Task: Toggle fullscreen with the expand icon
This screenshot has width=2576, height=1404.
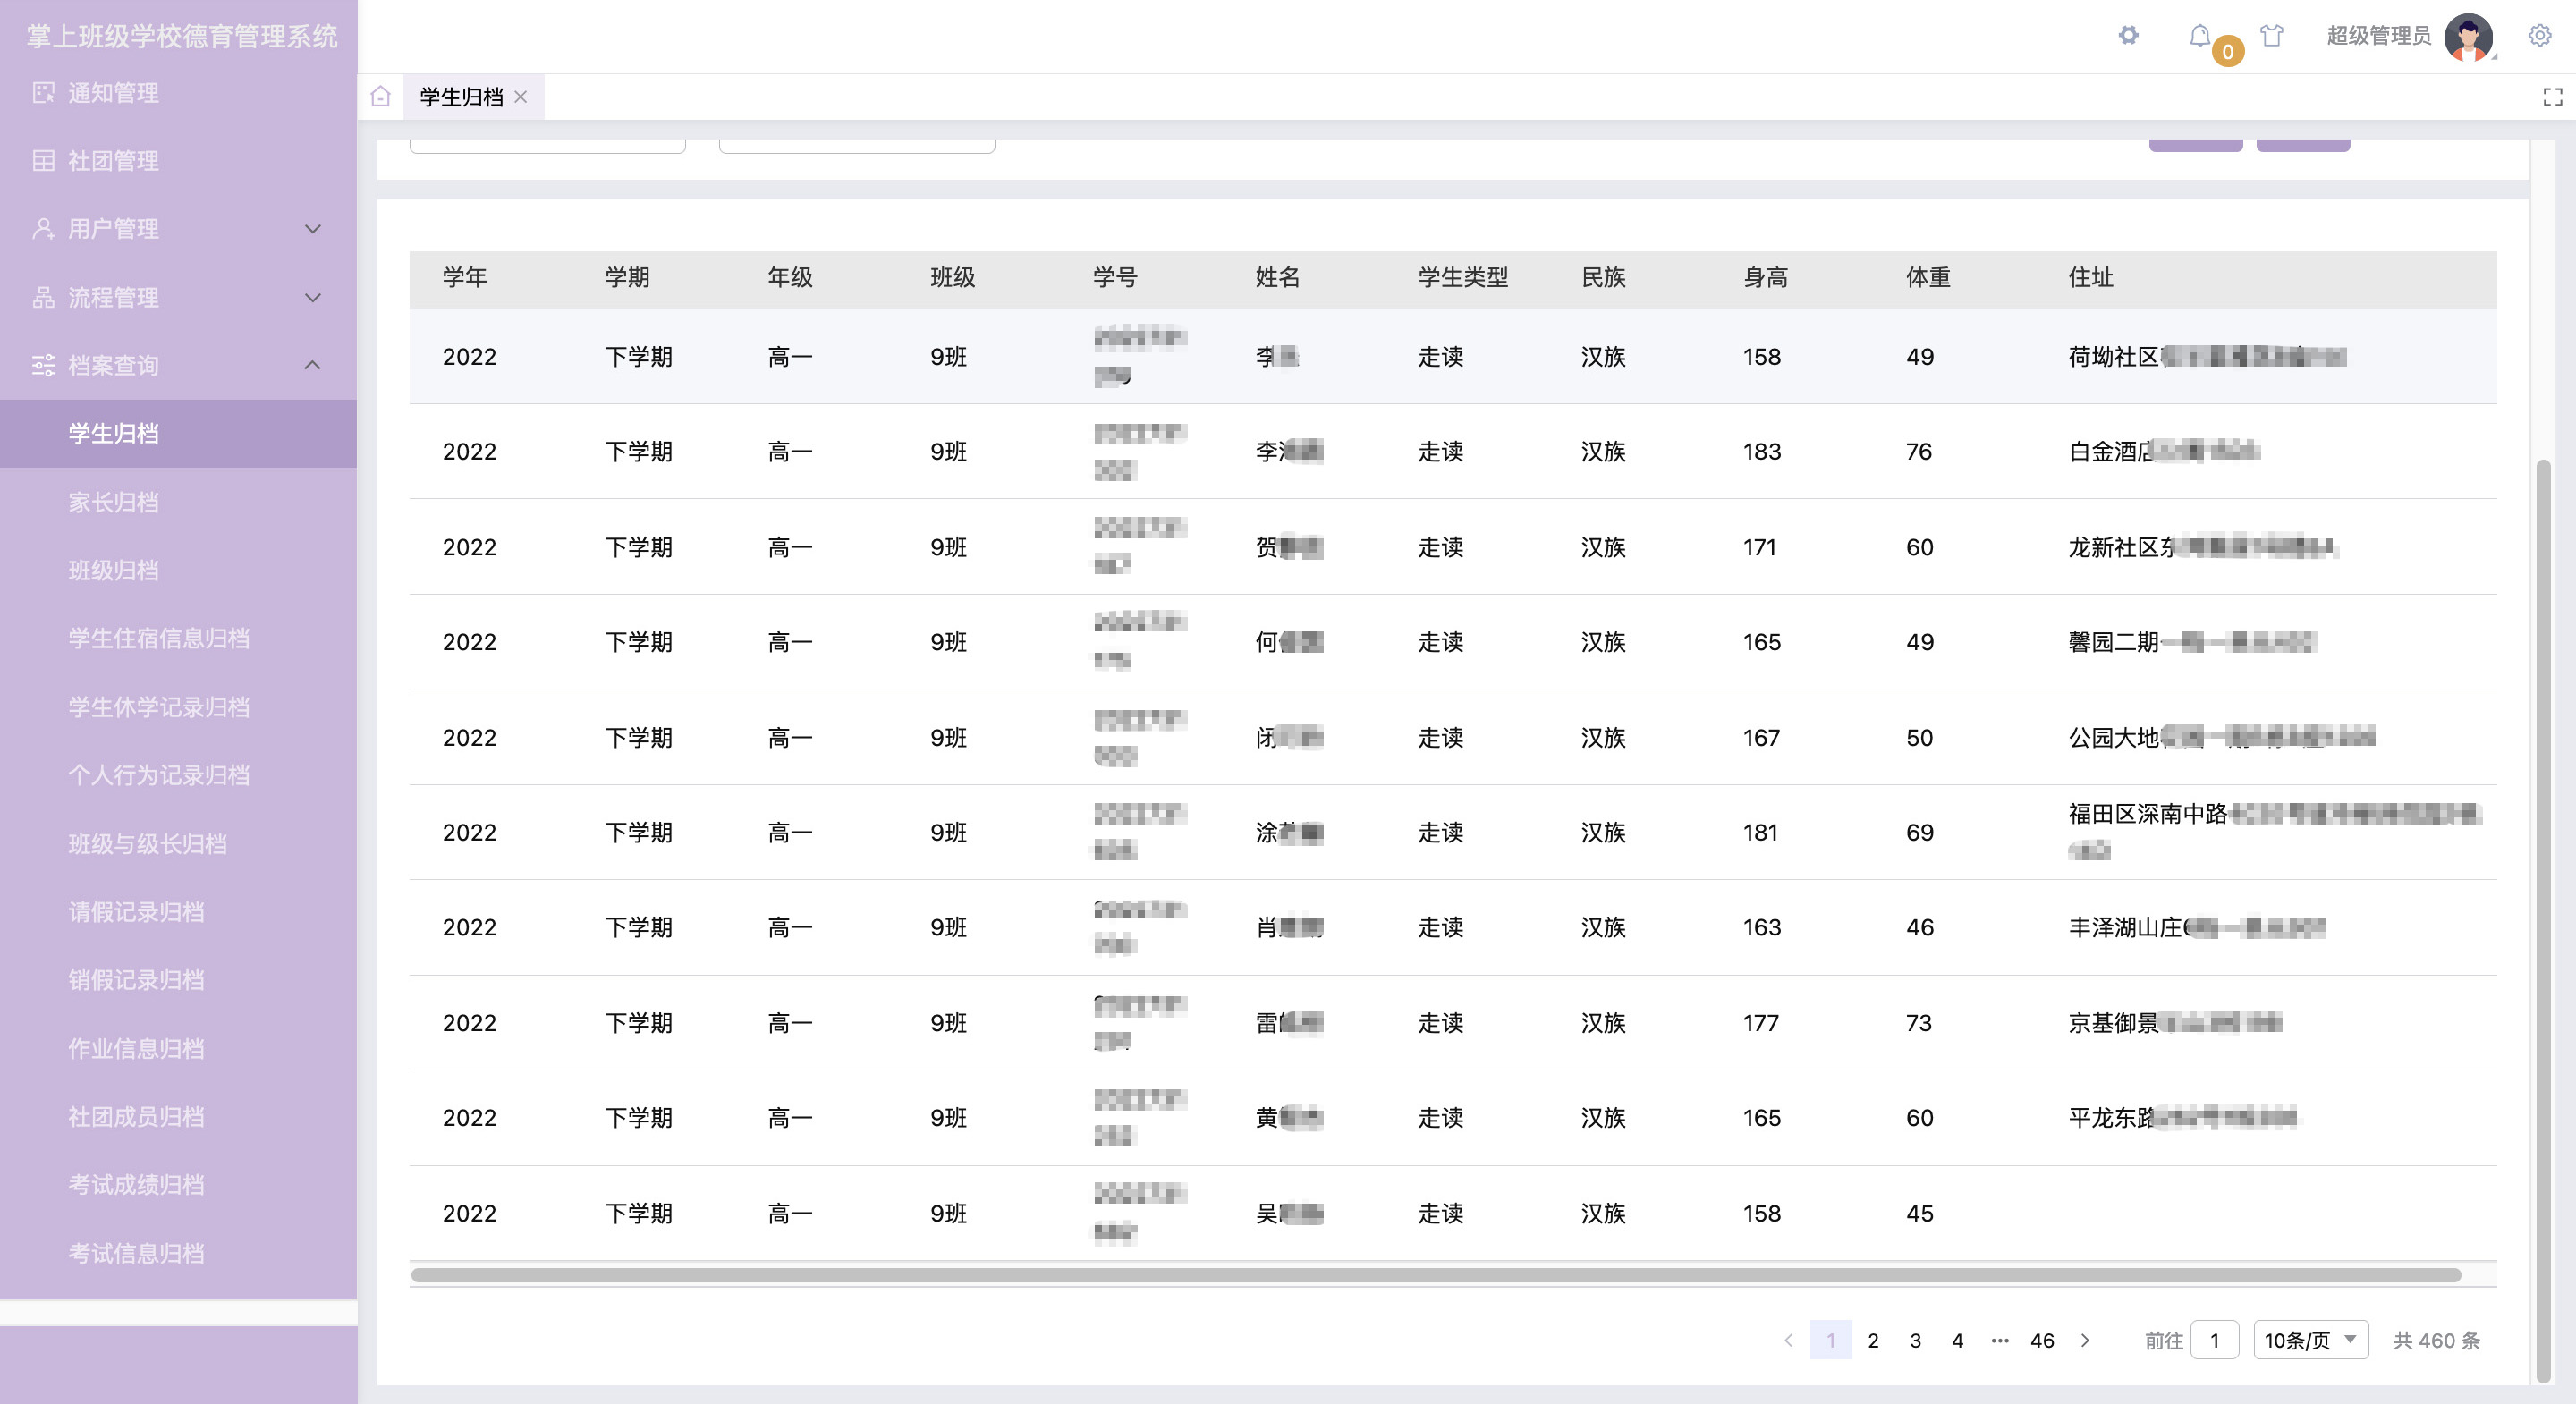Action: coord(2552,97)
